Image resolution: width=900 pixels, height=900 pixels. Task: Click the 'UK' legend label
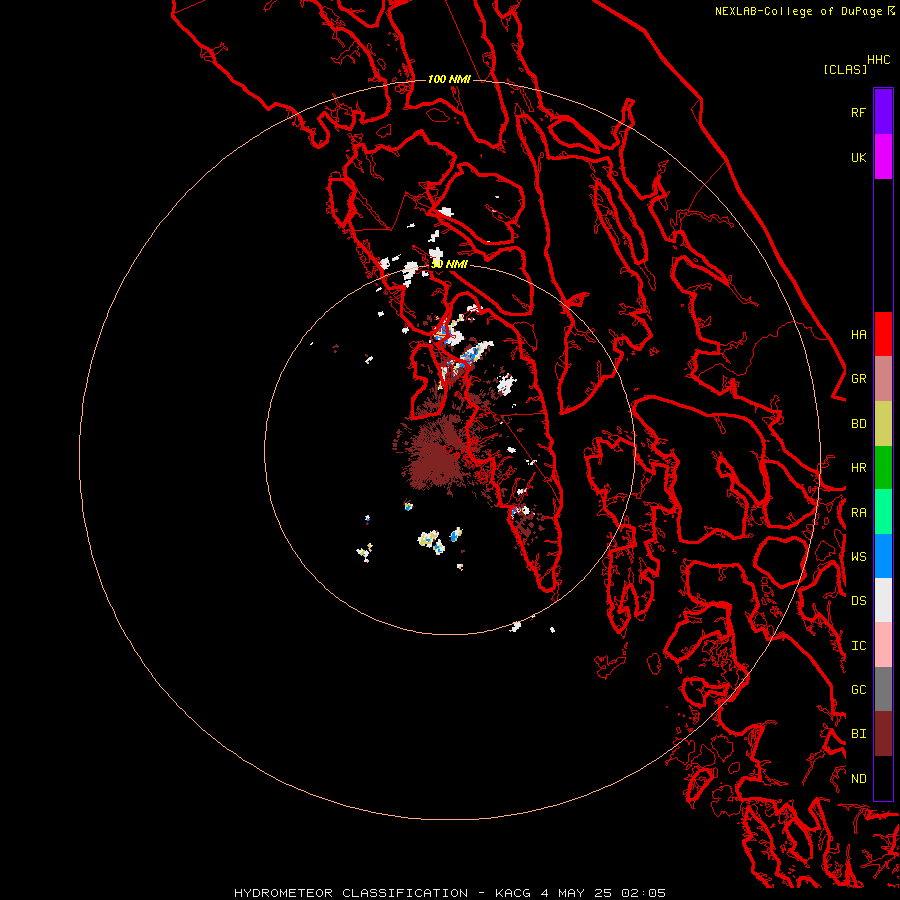click(858, 157)
